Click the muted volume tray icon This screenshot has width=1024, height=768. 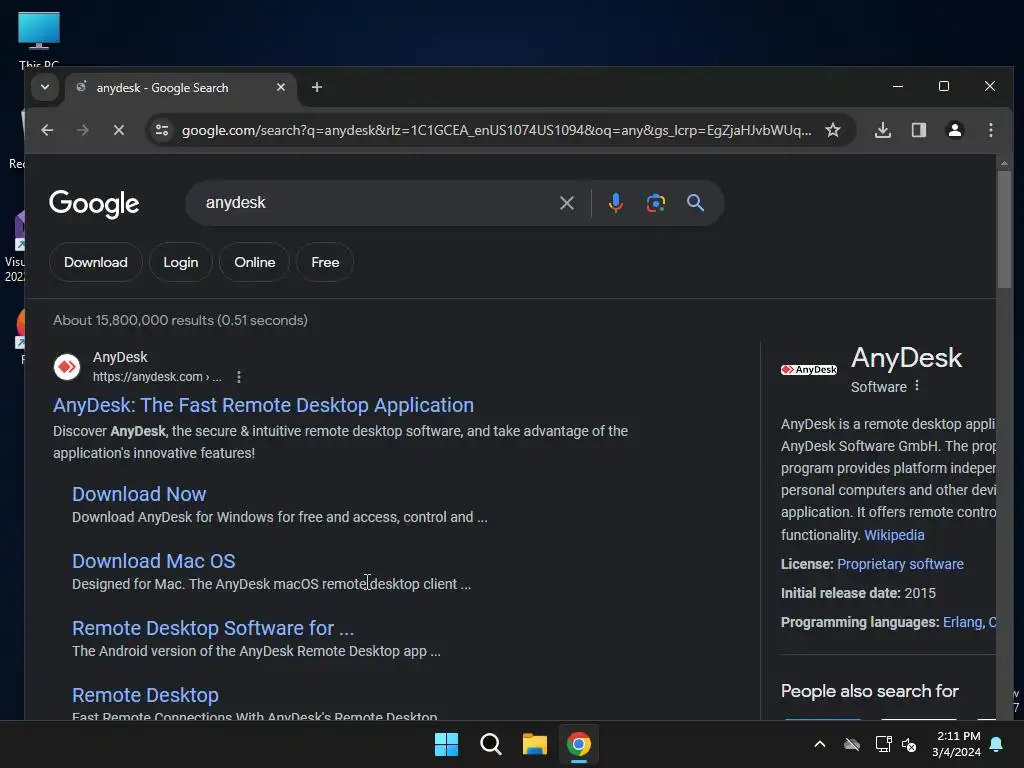[x=909, y=744]
